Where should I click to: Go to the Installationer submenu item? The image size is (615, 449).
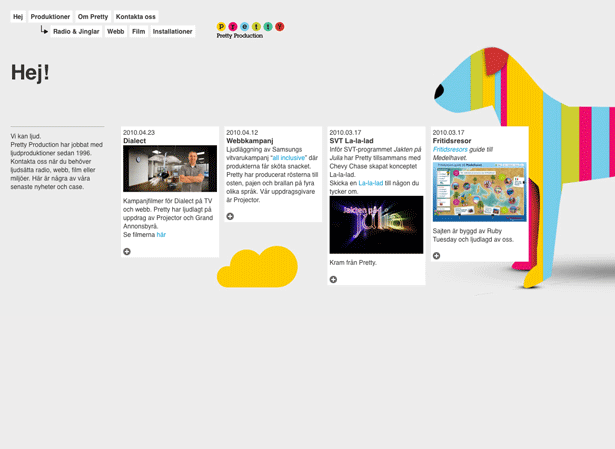(x=173, y=32)
